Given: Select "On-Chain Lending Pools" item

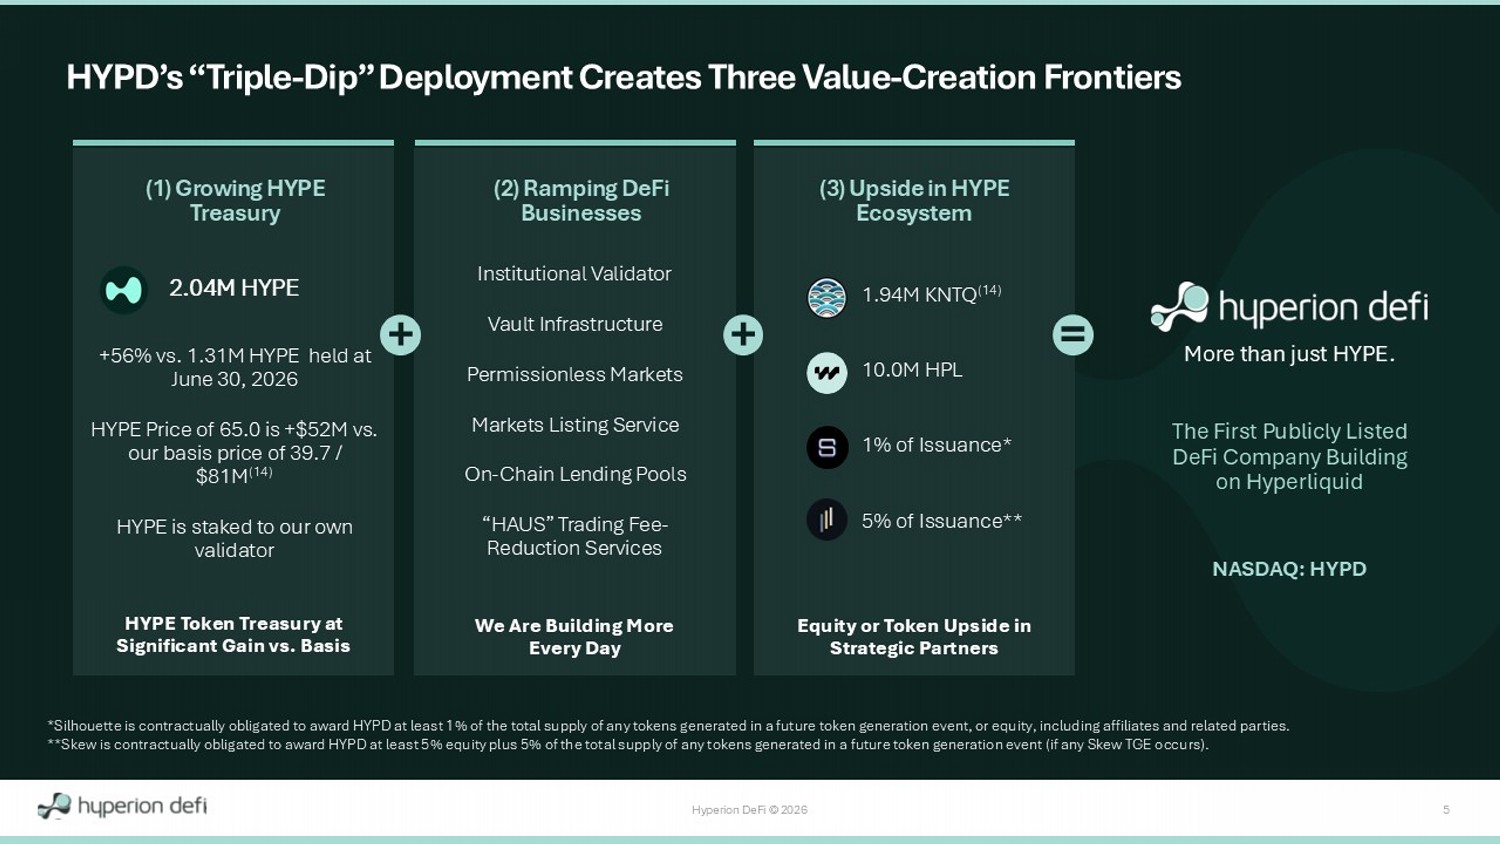Looking at the screenshot, I should pos(575,474).
